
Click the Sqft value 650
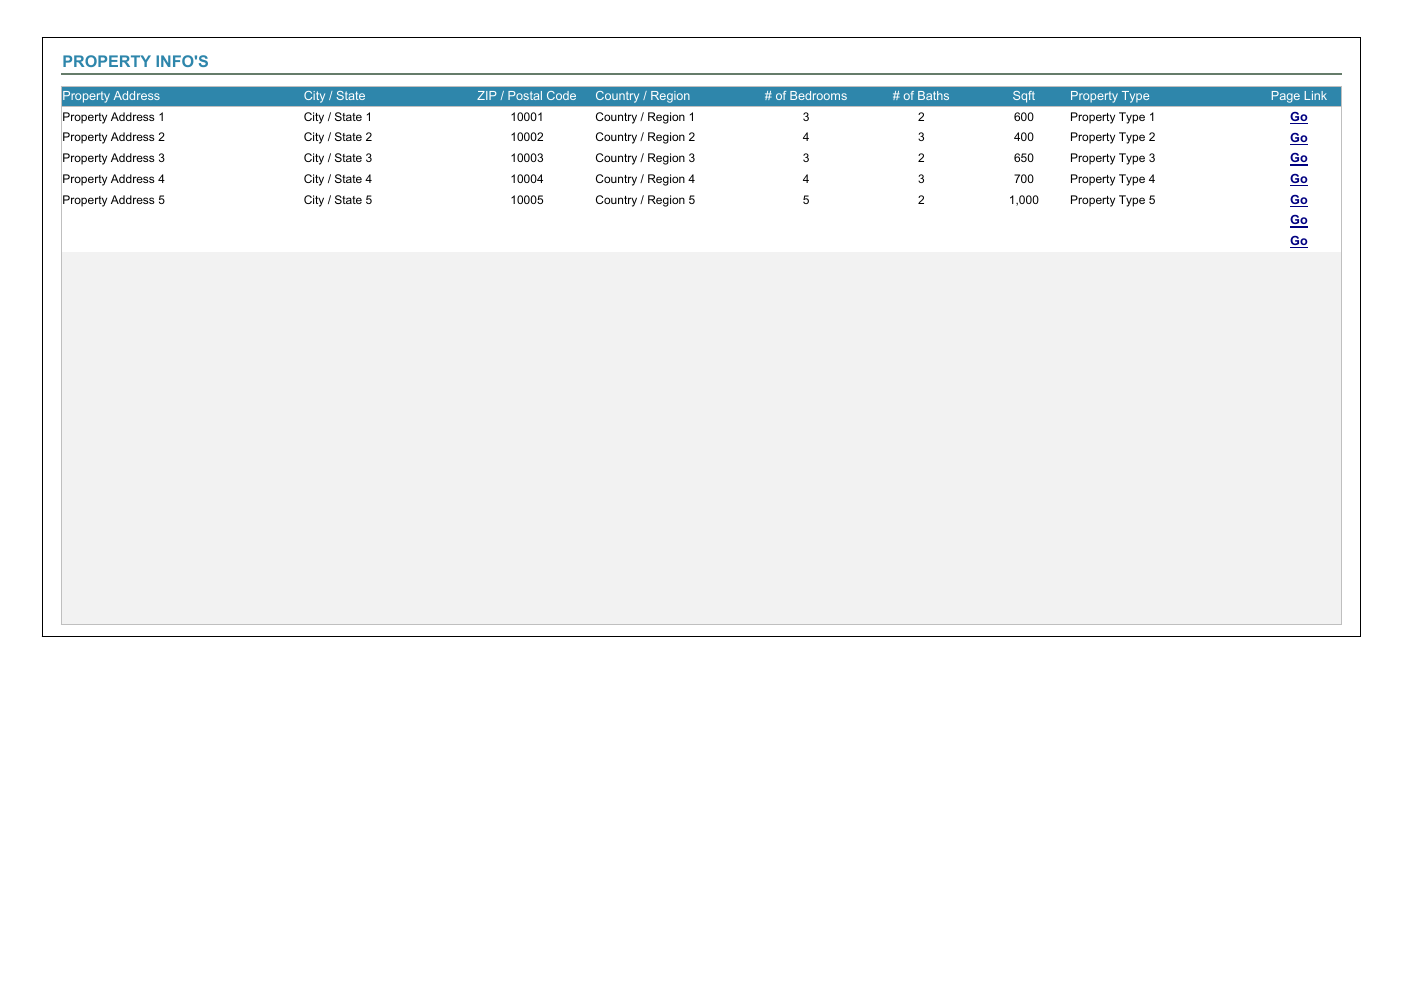1023,158
